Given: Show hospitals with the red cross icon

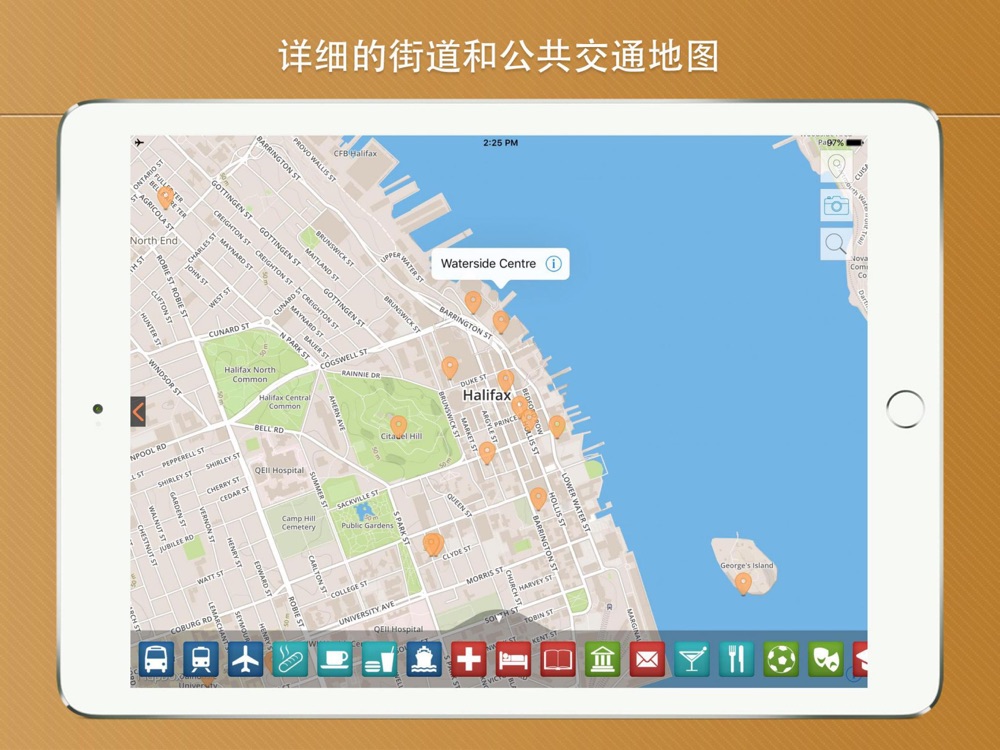Looking at the screenshot, I should tap(469, 659).
